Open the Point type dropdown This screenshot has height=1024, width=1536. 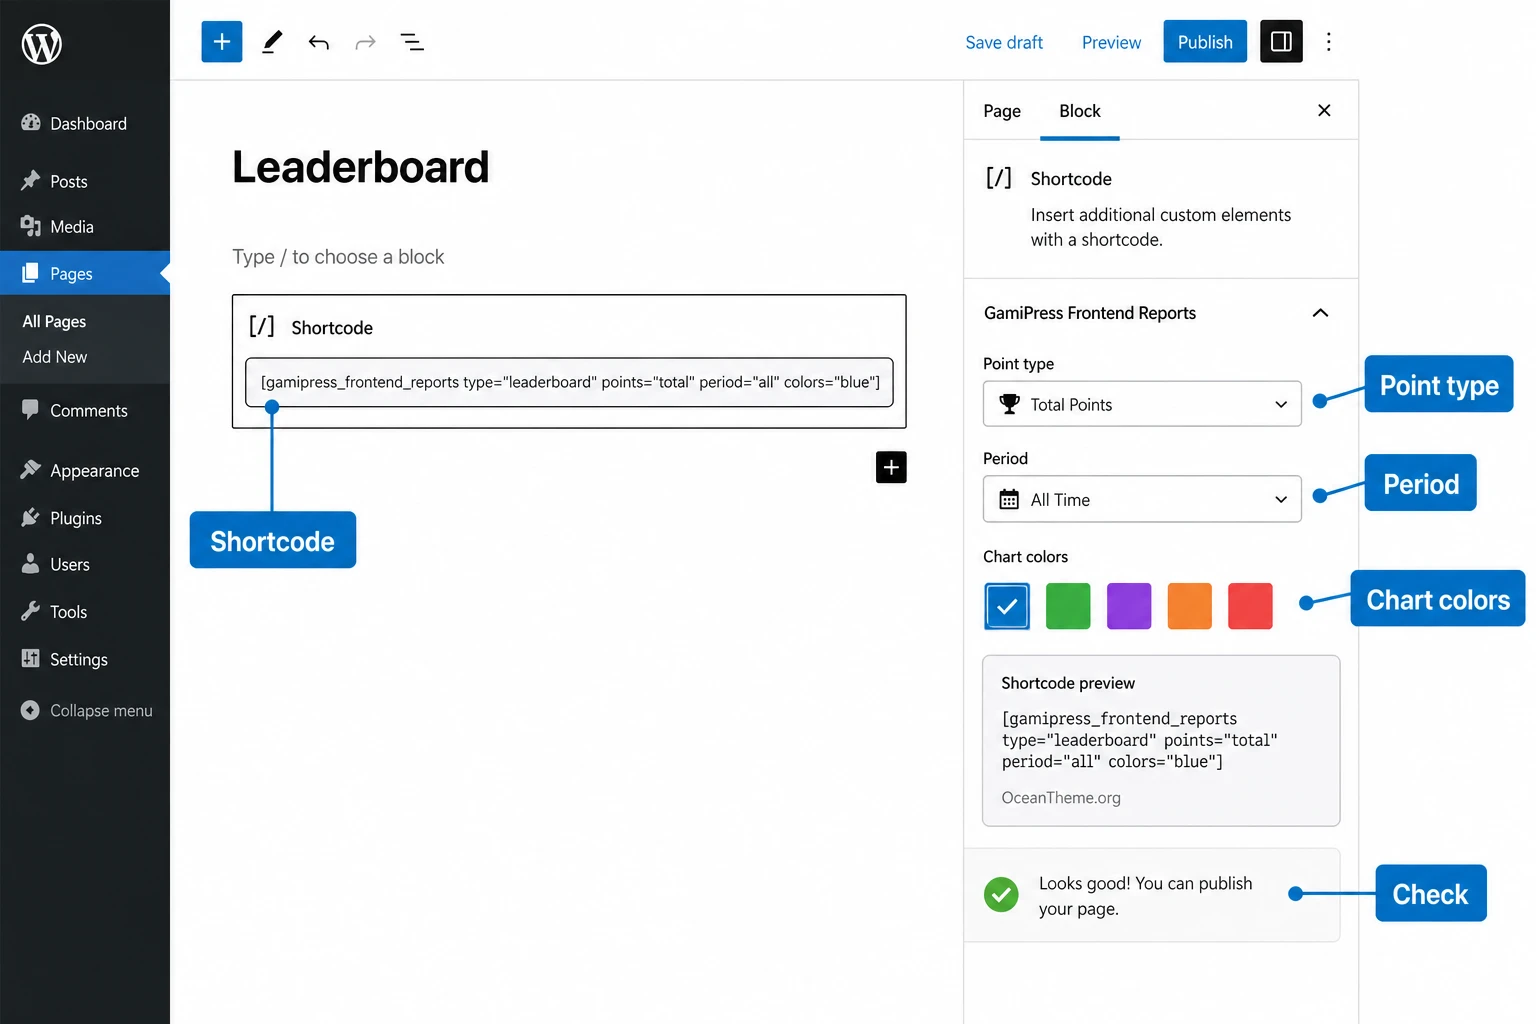tap(1142, 404)
